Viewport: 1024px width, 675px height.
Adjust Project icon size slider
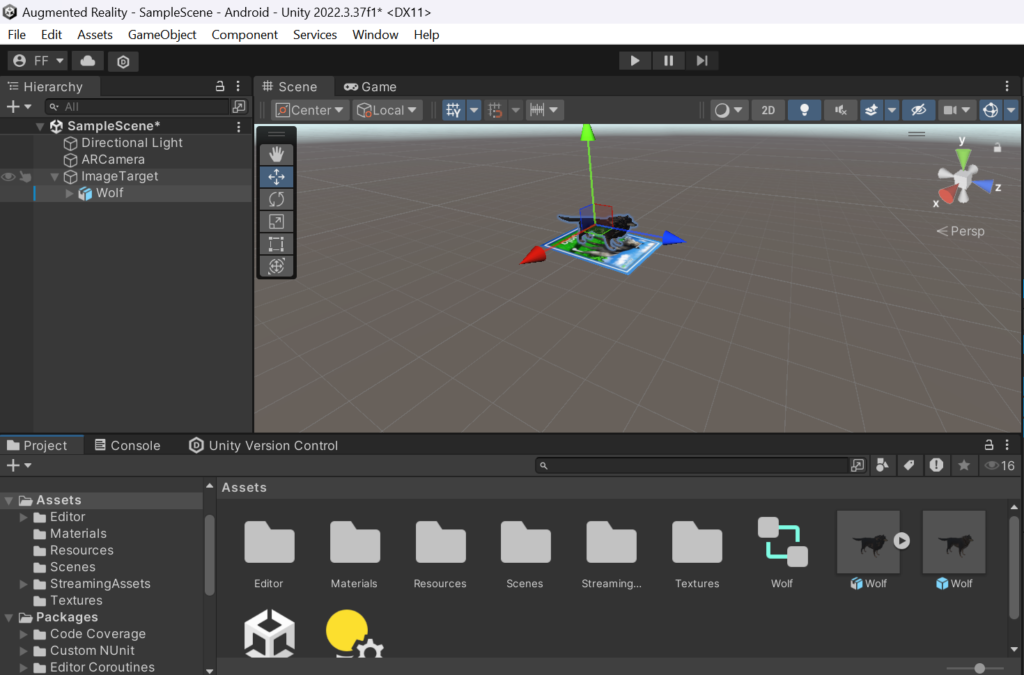979,668
